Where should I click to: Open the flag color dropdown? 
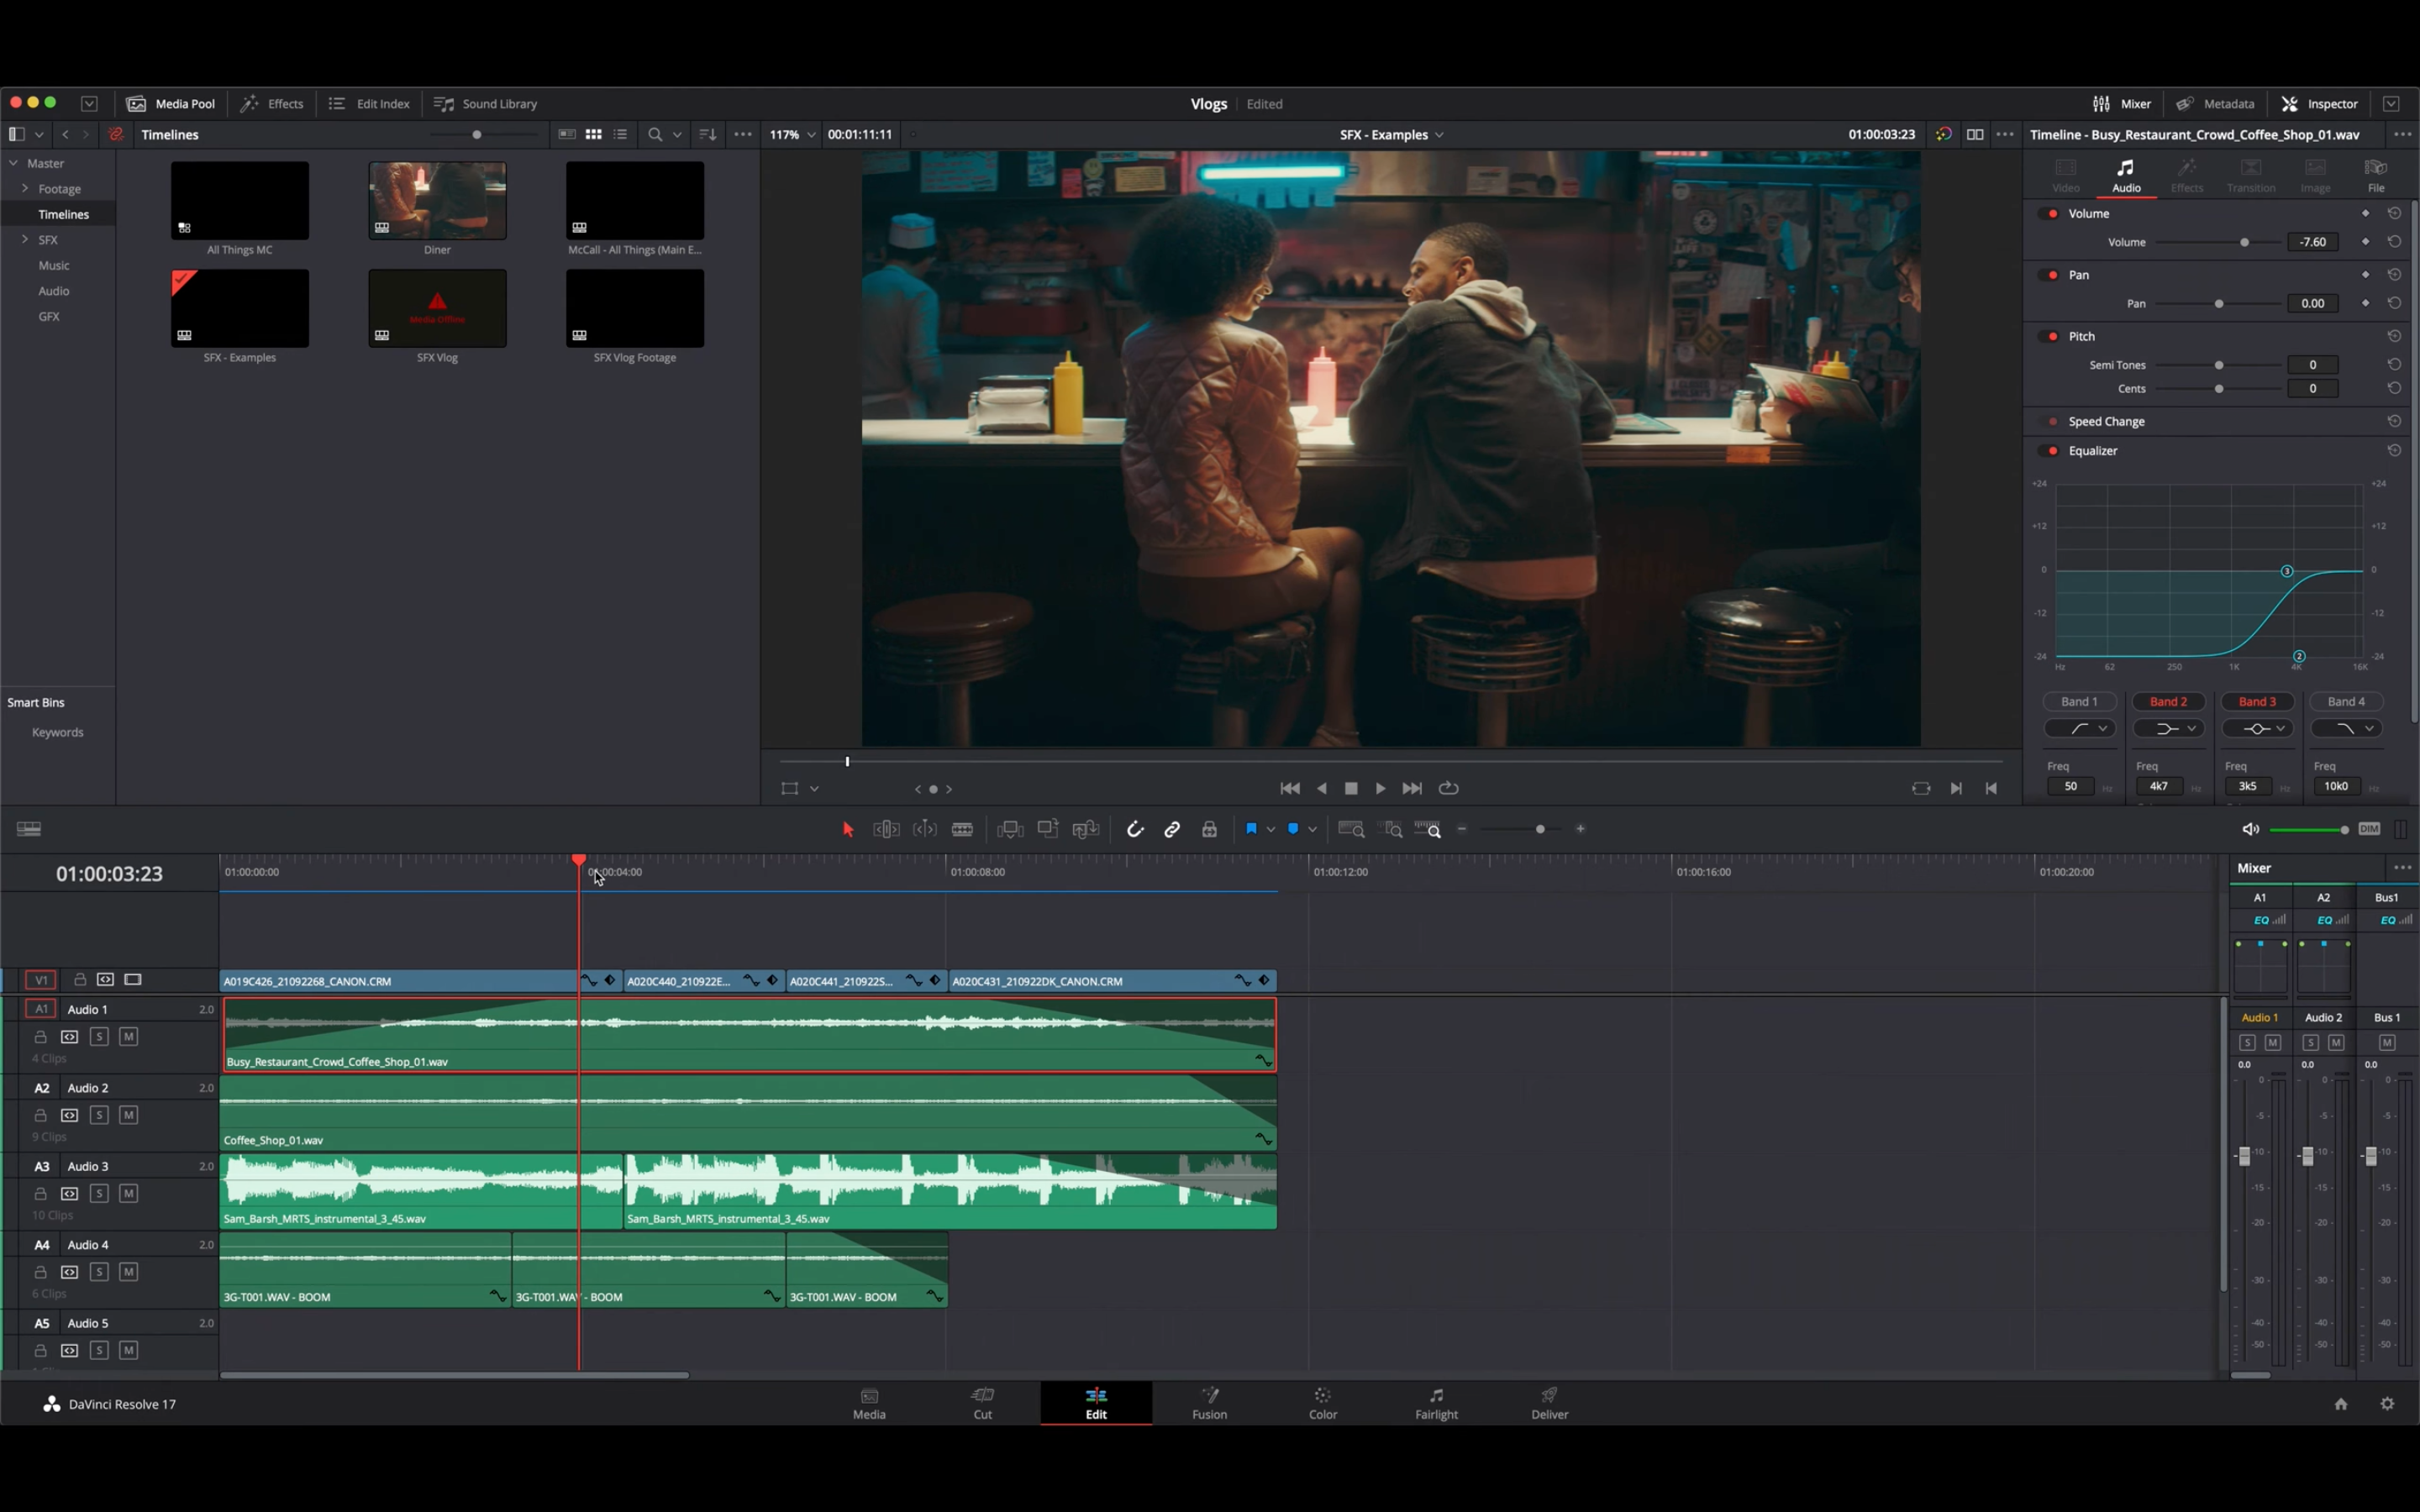[1271, 829]
